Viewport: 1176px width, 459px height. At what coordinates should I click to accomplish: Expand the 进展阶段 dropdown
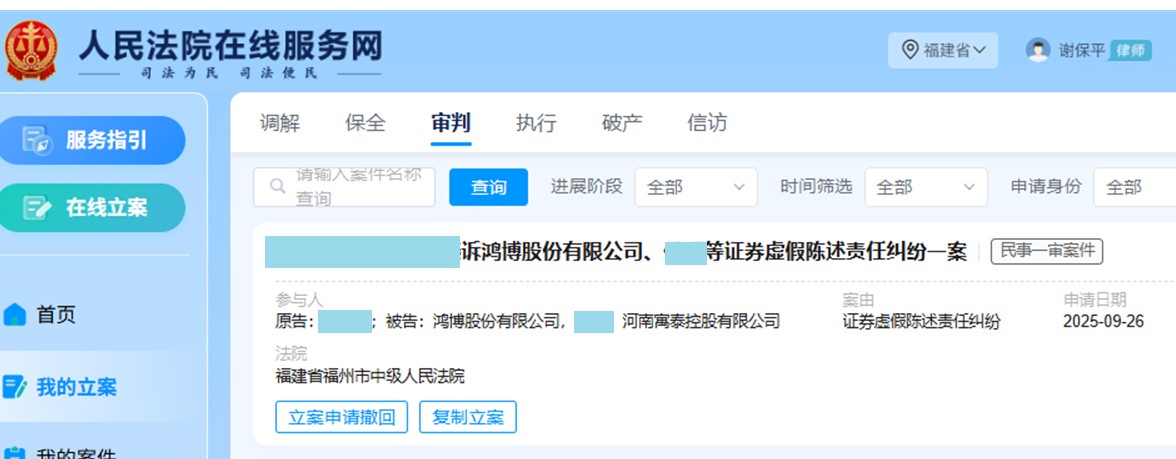[696, 187]
